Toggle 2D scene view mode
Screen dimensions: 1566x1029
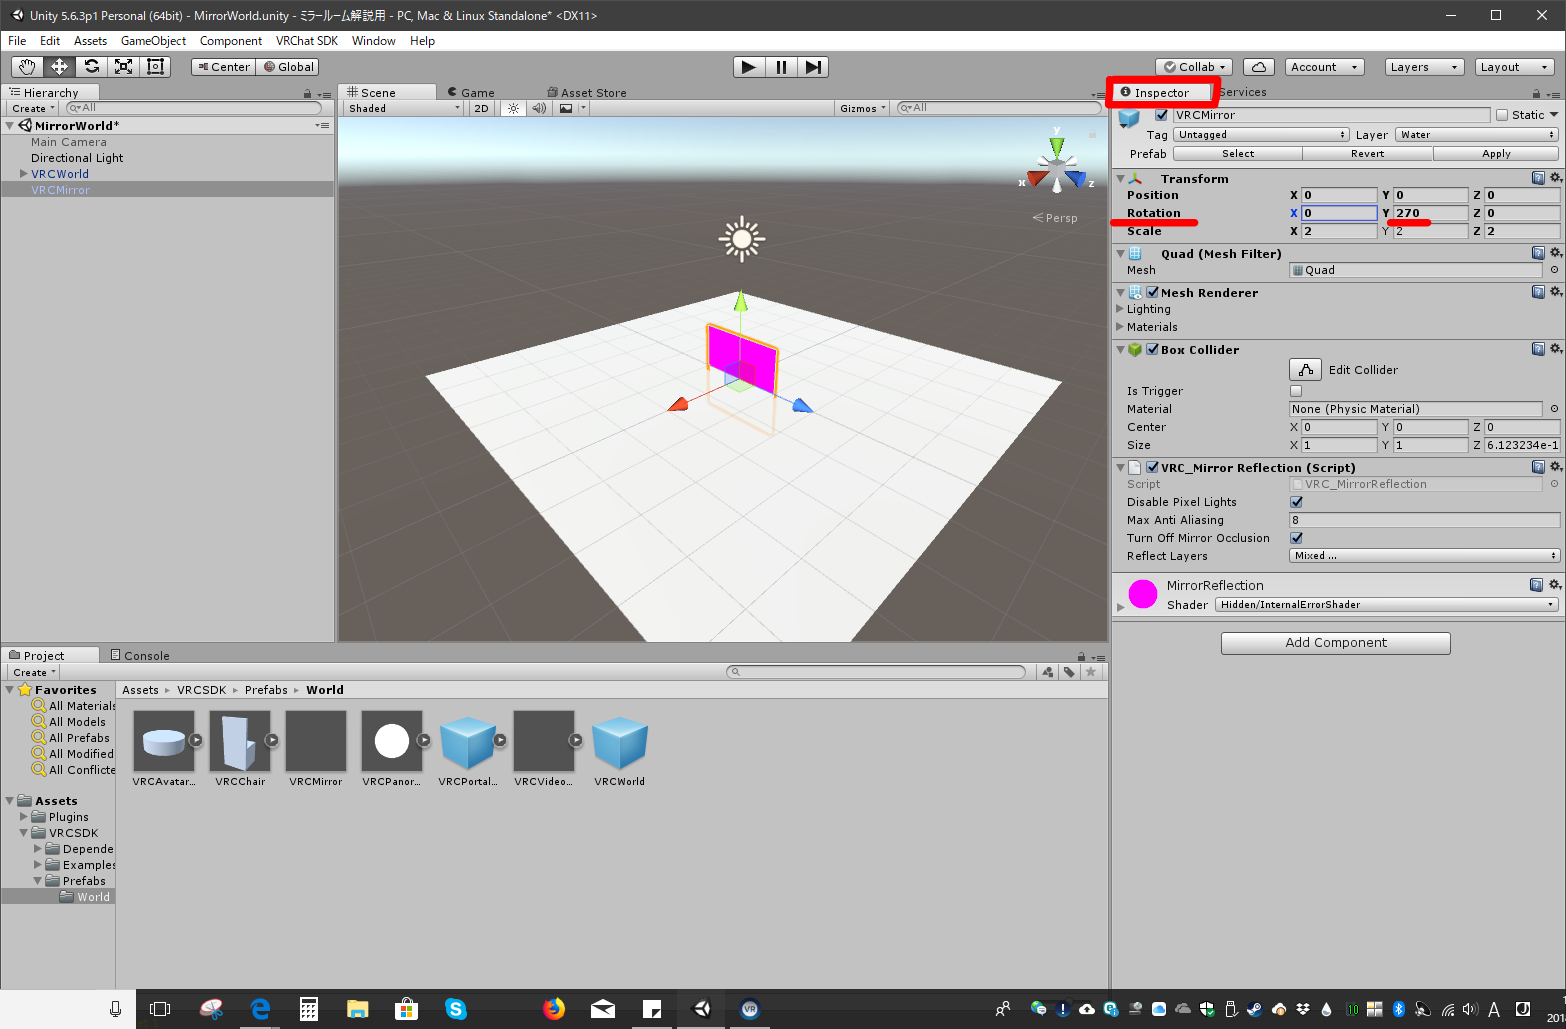click(481, 108)
